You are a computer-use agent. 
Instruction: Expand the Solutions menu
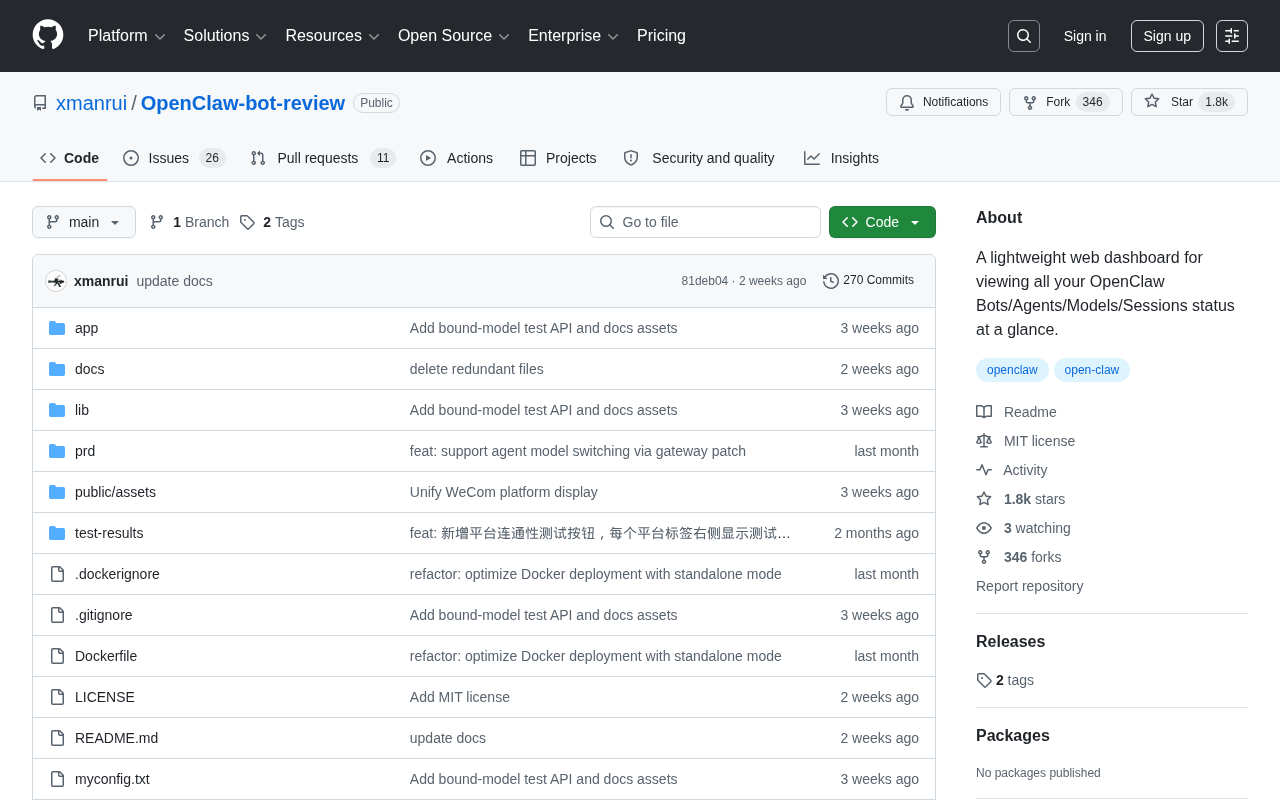click(x=225, y=36)
